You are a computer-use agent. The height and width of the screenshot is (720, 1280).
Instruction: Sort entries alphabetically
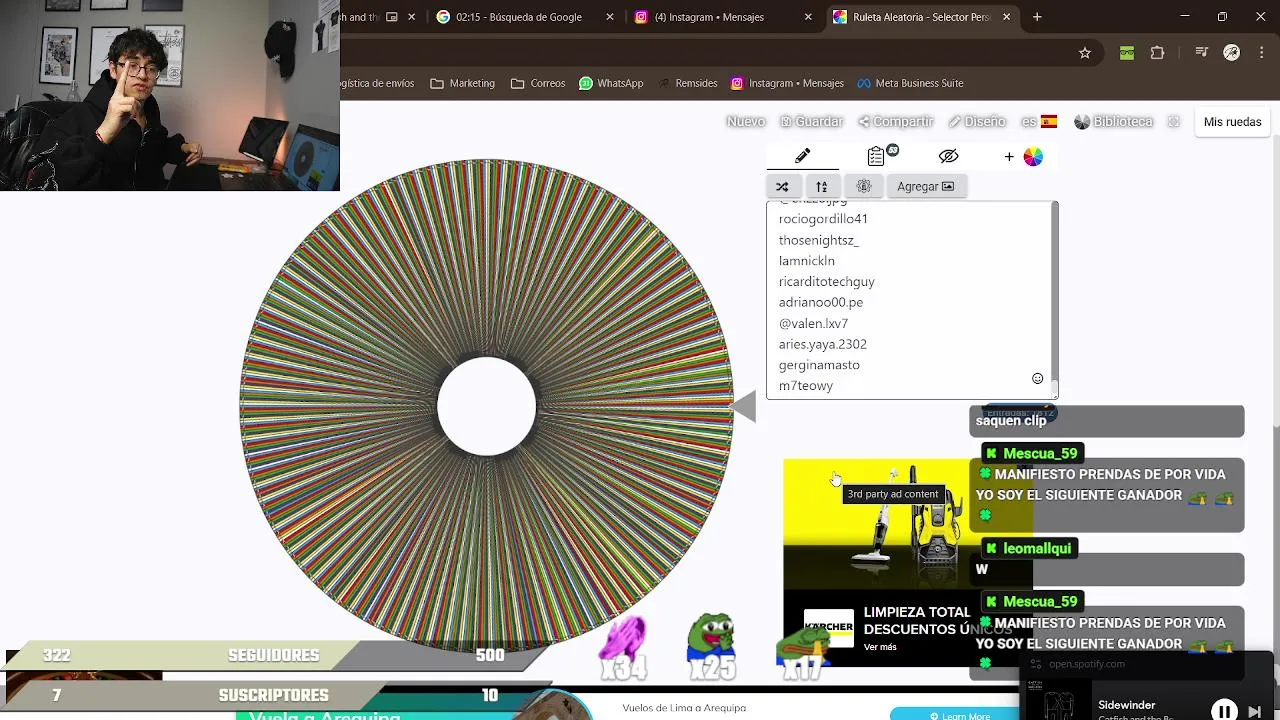point(822,186)
